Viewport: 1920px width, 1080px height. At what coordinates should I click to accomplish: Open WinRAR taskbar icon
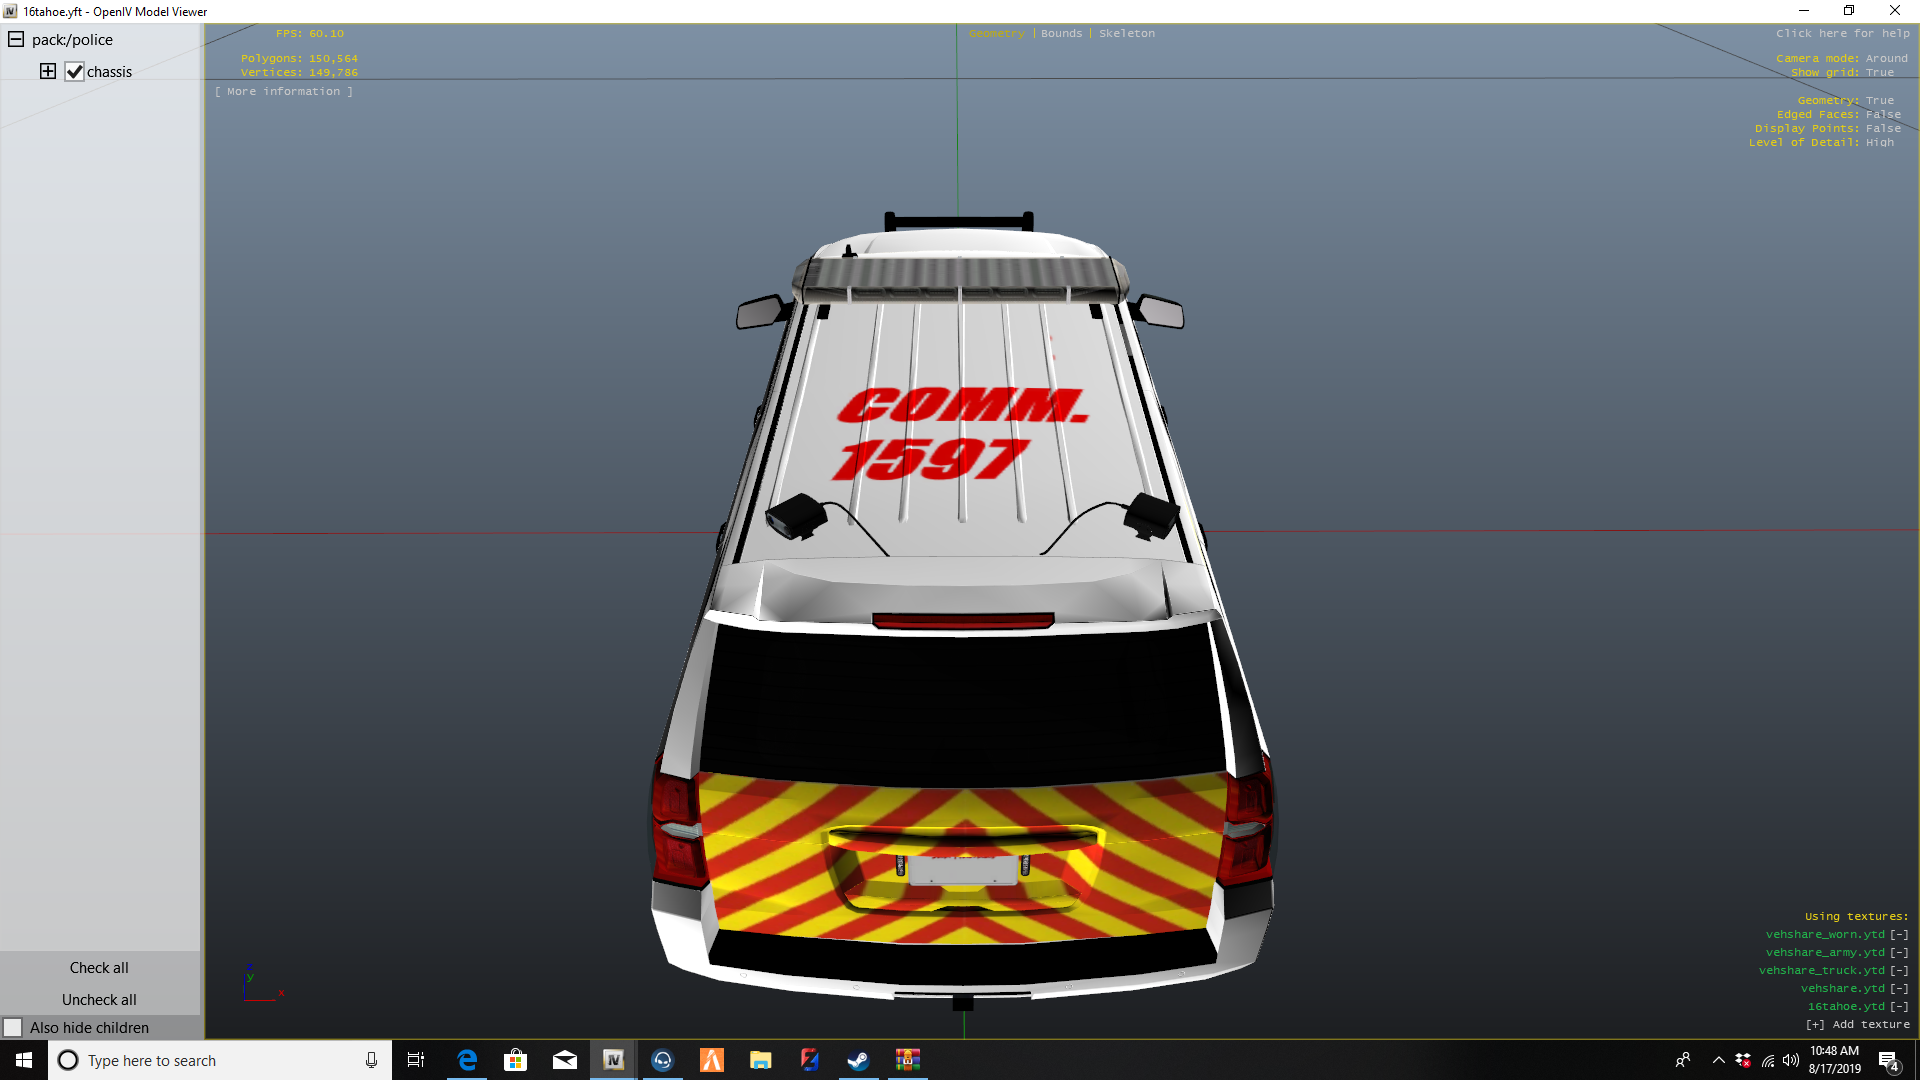(907, 1060)
